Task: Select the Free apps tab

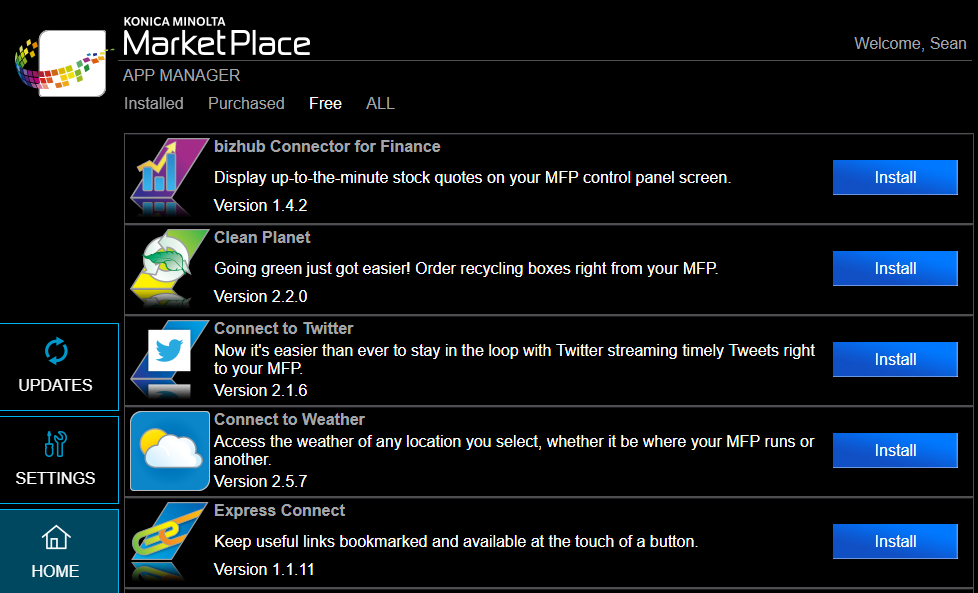Action: pyautogui.click(x=325, y=104)
